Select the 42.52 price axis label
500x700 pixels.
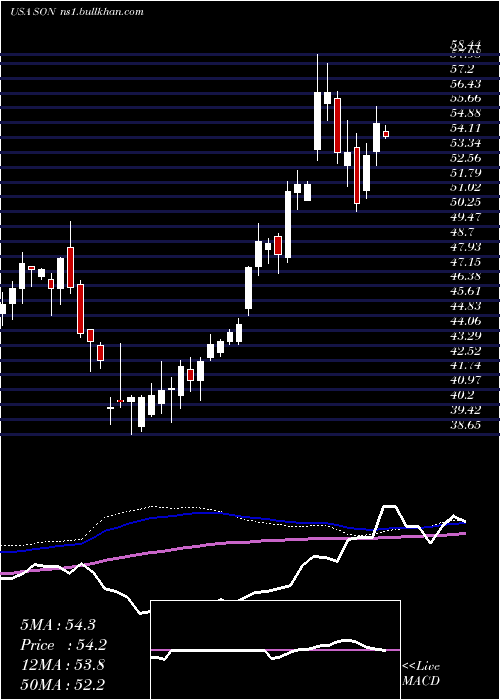[x=466, y=350]
